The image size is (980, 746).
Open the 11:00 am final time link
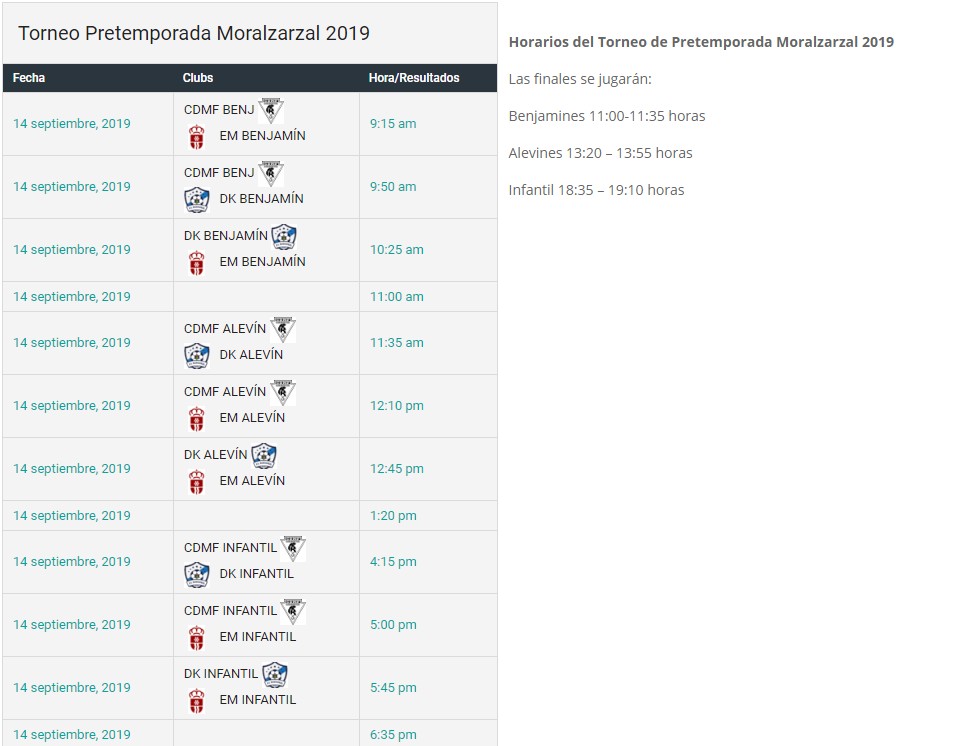pos(397,297)
